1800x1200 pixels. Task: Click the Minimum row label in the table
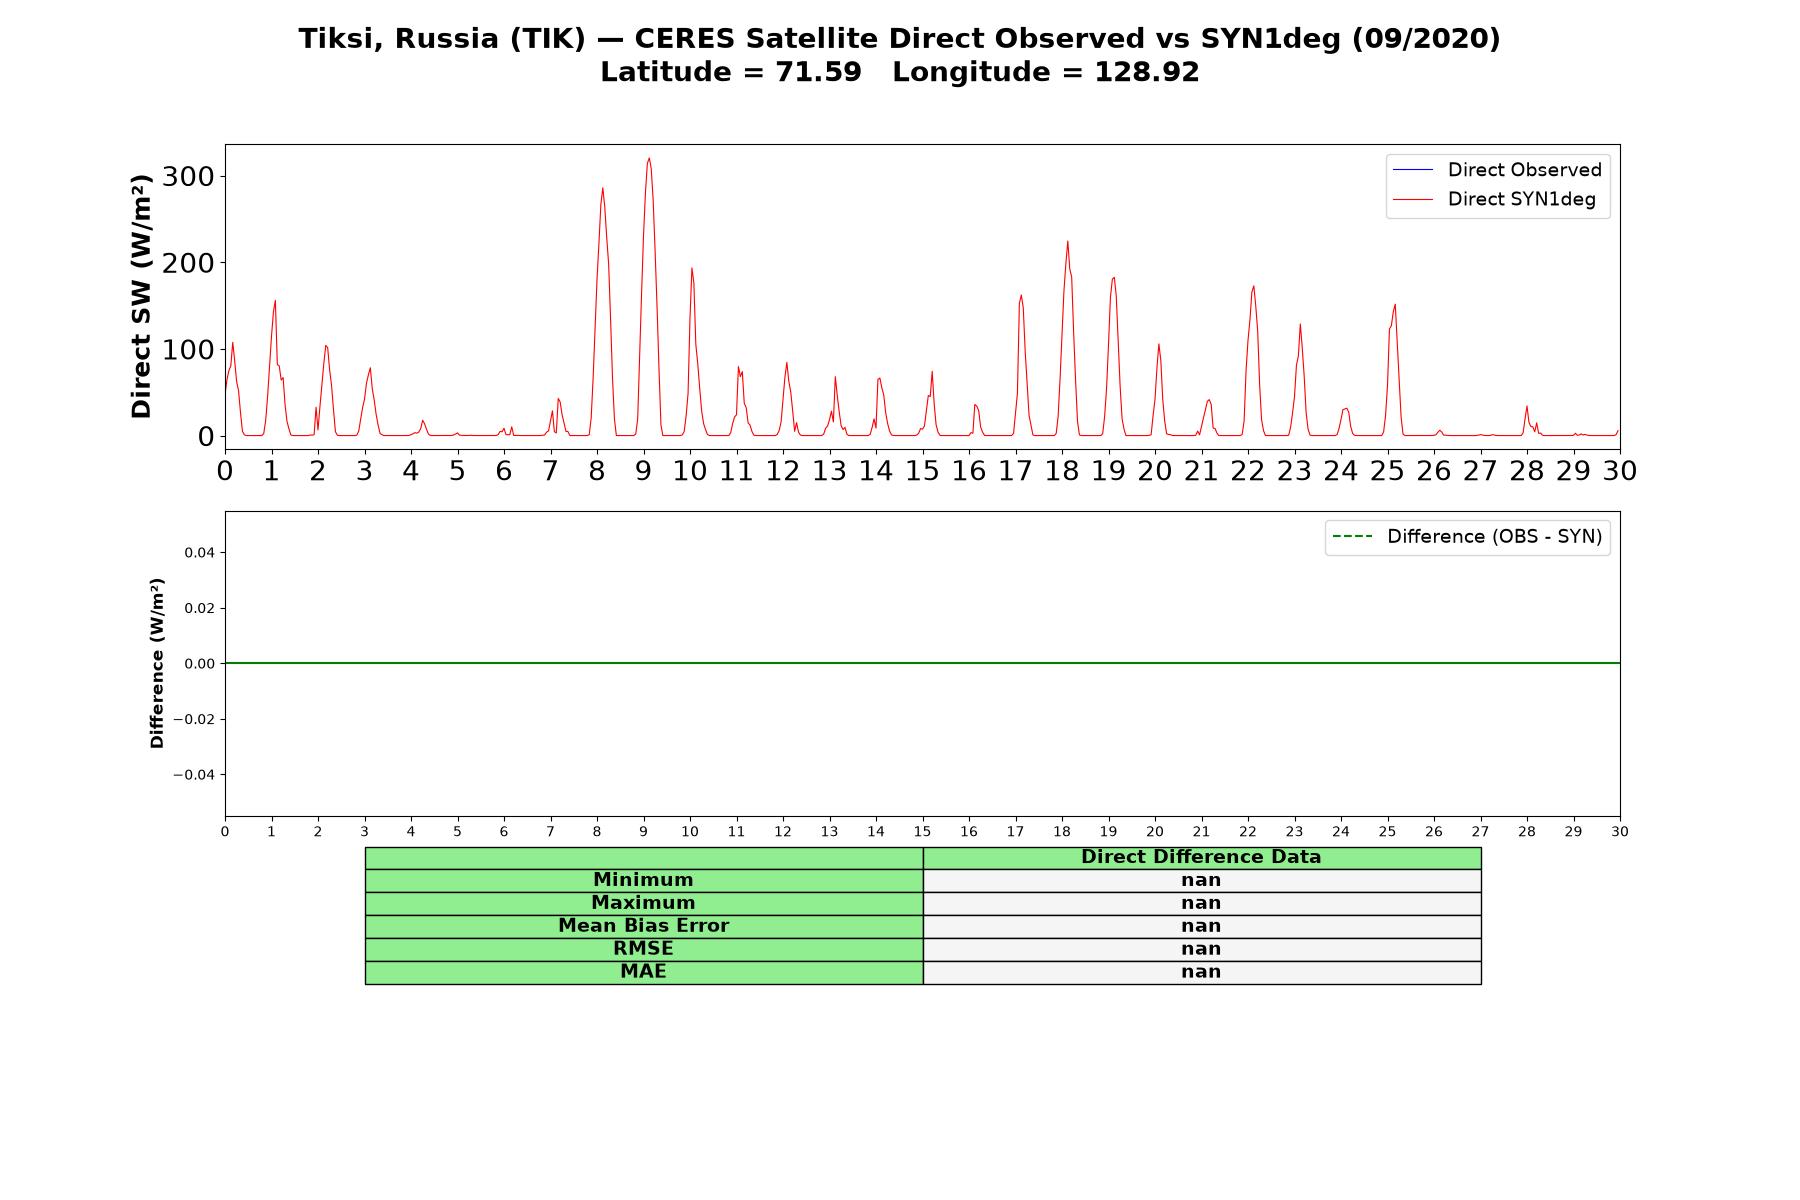coord(643,880)
